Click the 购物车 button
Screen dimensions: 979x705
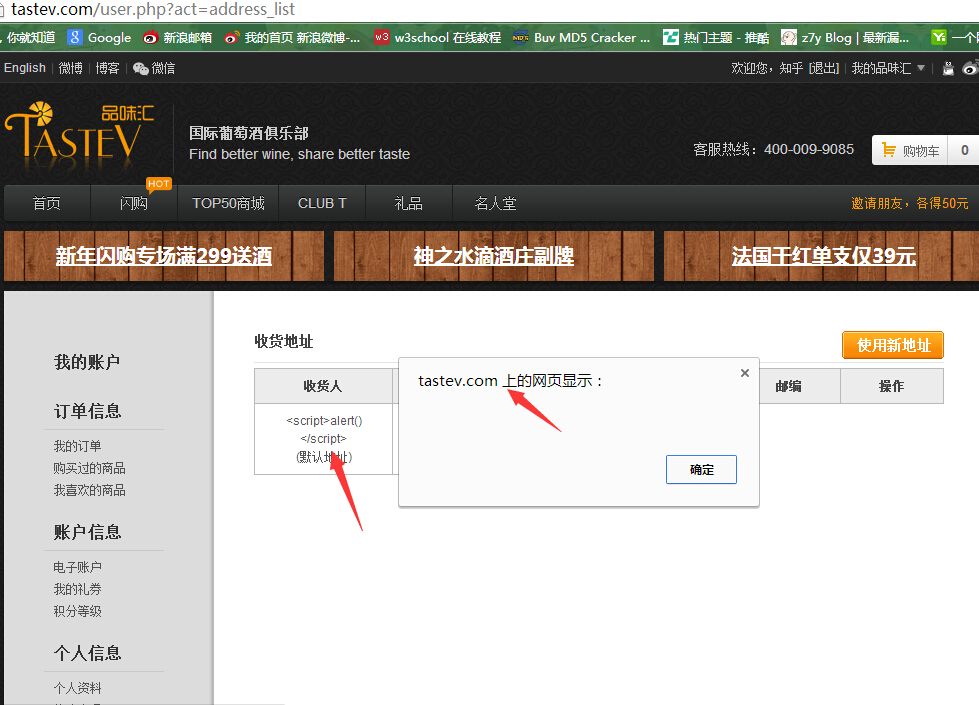click(910, 150)
